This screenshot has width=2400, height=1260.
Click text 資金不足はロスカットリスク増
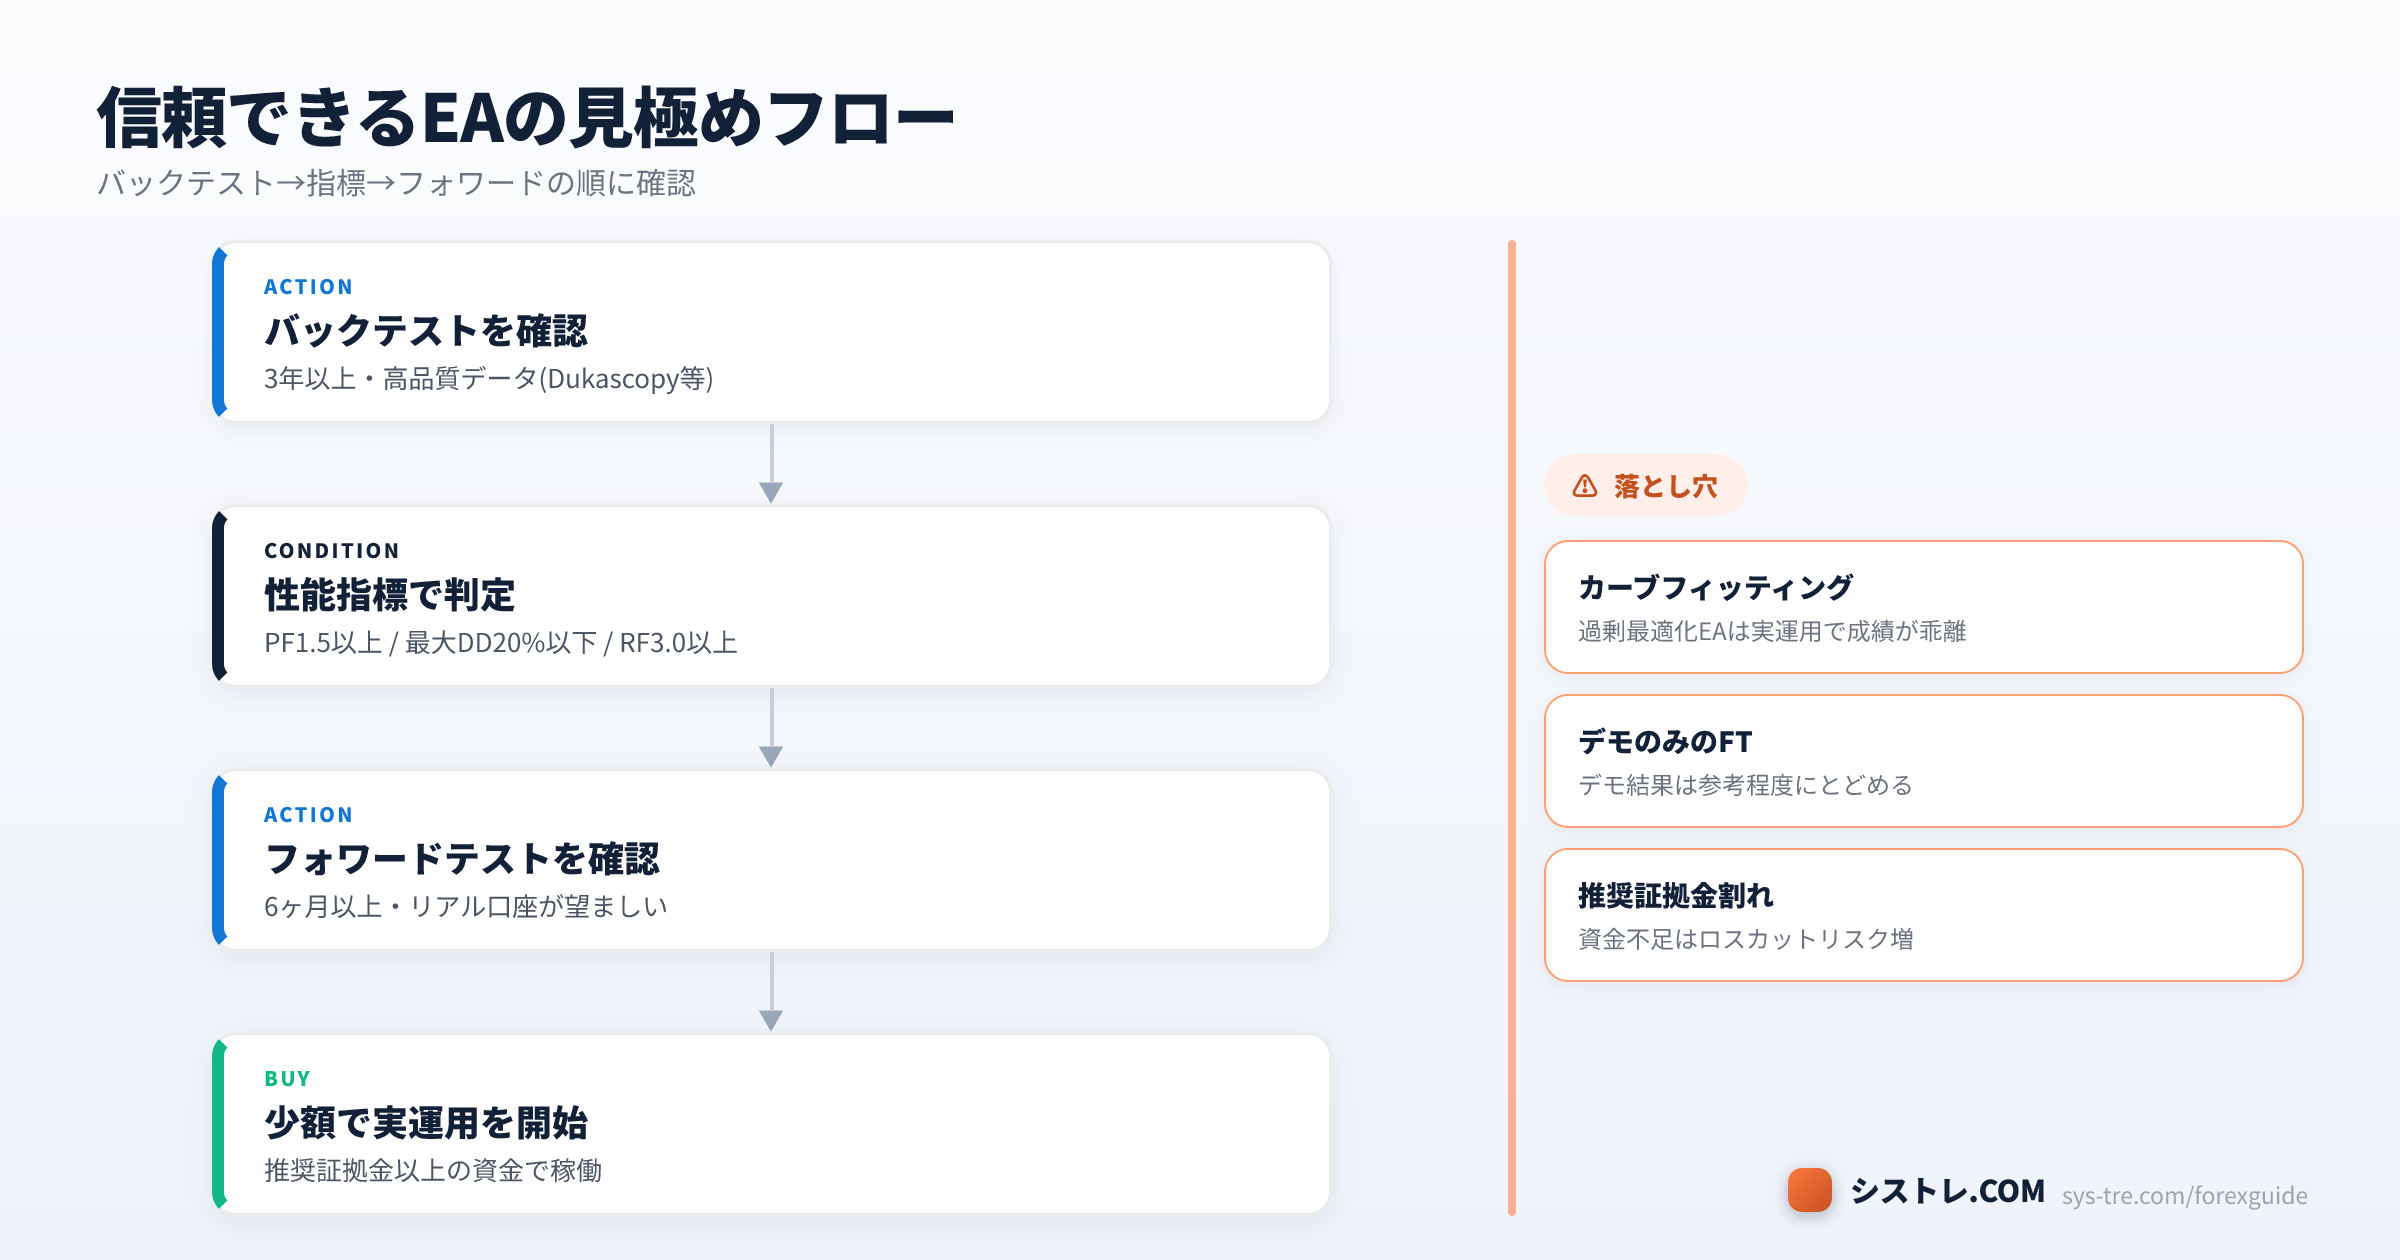pos(1746,940)
